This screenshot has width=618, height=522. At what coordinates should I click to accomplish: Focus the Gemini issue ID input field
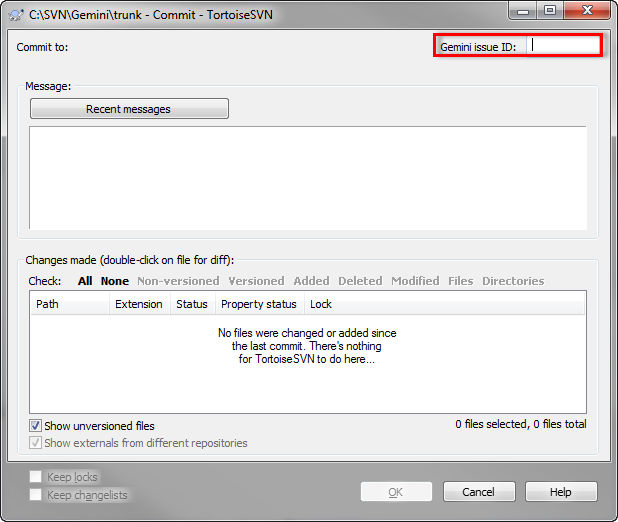pos(563,45)
